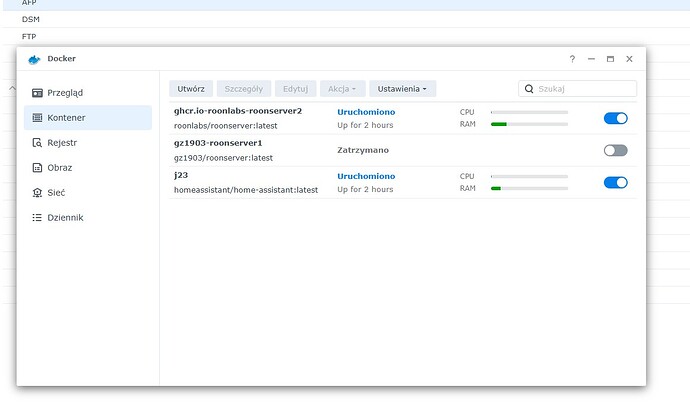Screen dimensions: 690x411
Task: Click FTP row in background list
Action: (x=346, y=37)
